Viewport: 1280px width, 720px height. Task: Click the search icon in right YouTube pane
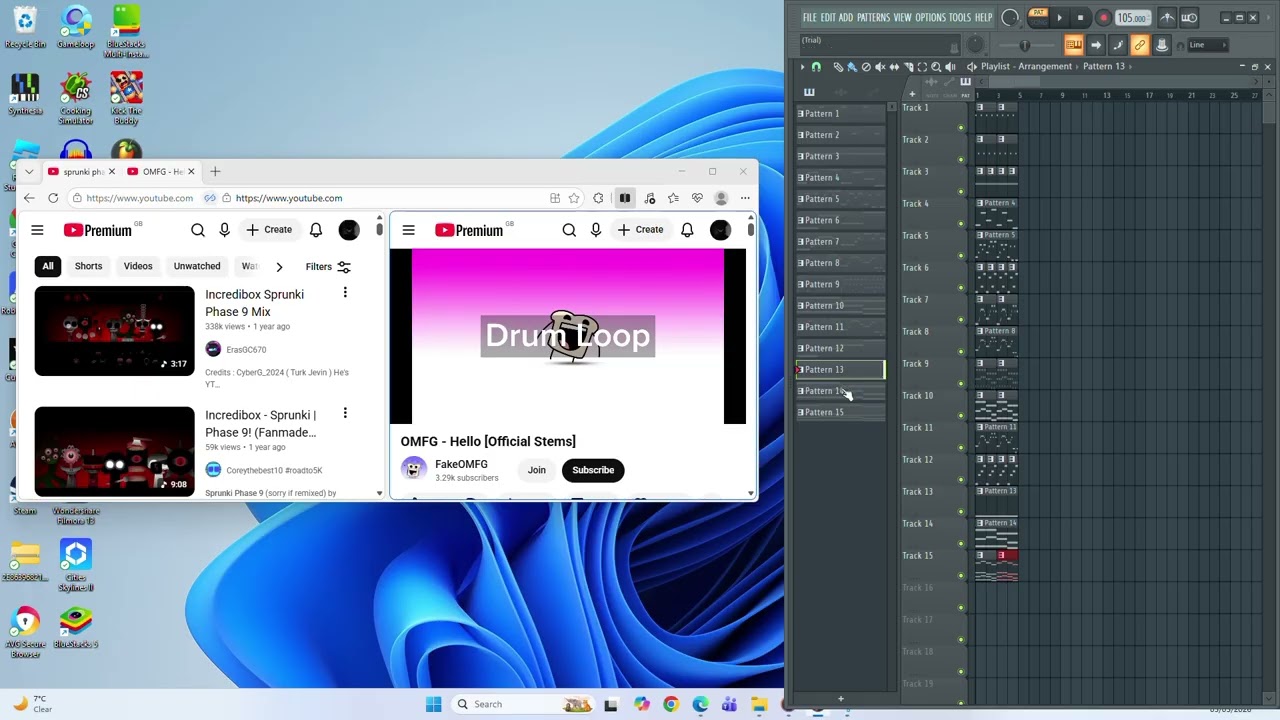point(569,230)
